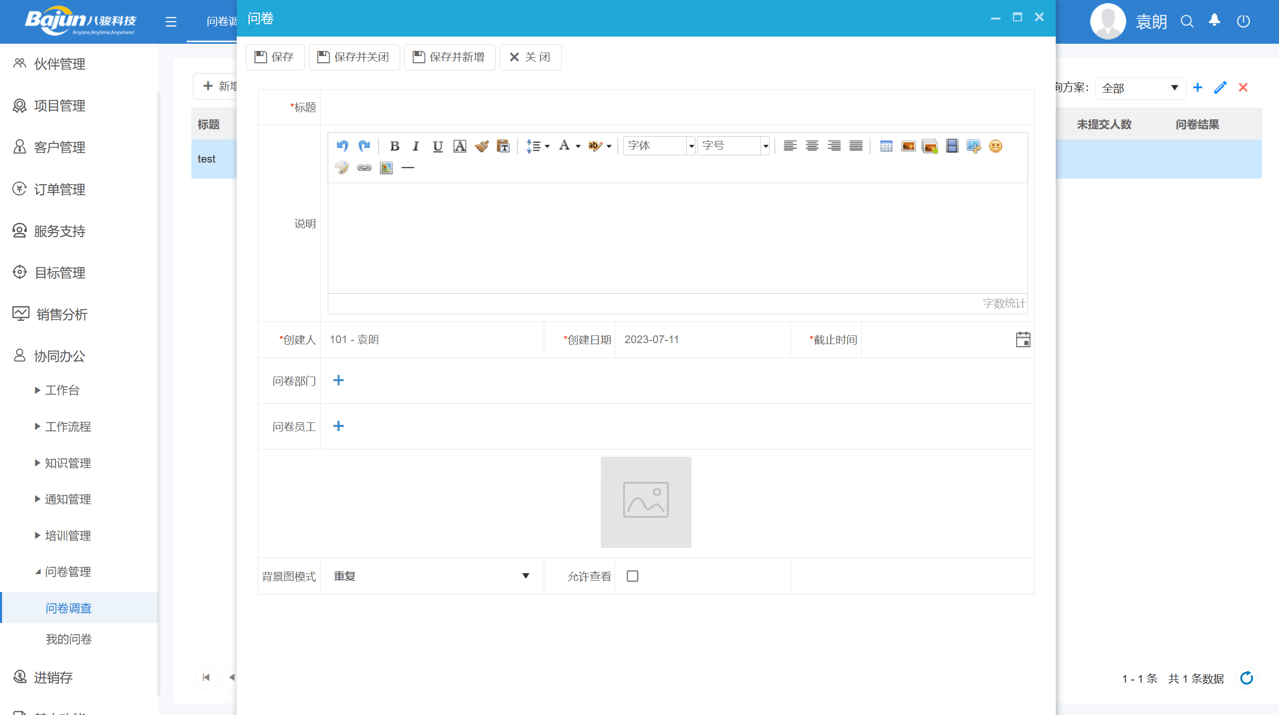The height and width of the screenshot is (715, 1279).
Task: Click the 保存并关闭 button
Action: tap(353, 57)
